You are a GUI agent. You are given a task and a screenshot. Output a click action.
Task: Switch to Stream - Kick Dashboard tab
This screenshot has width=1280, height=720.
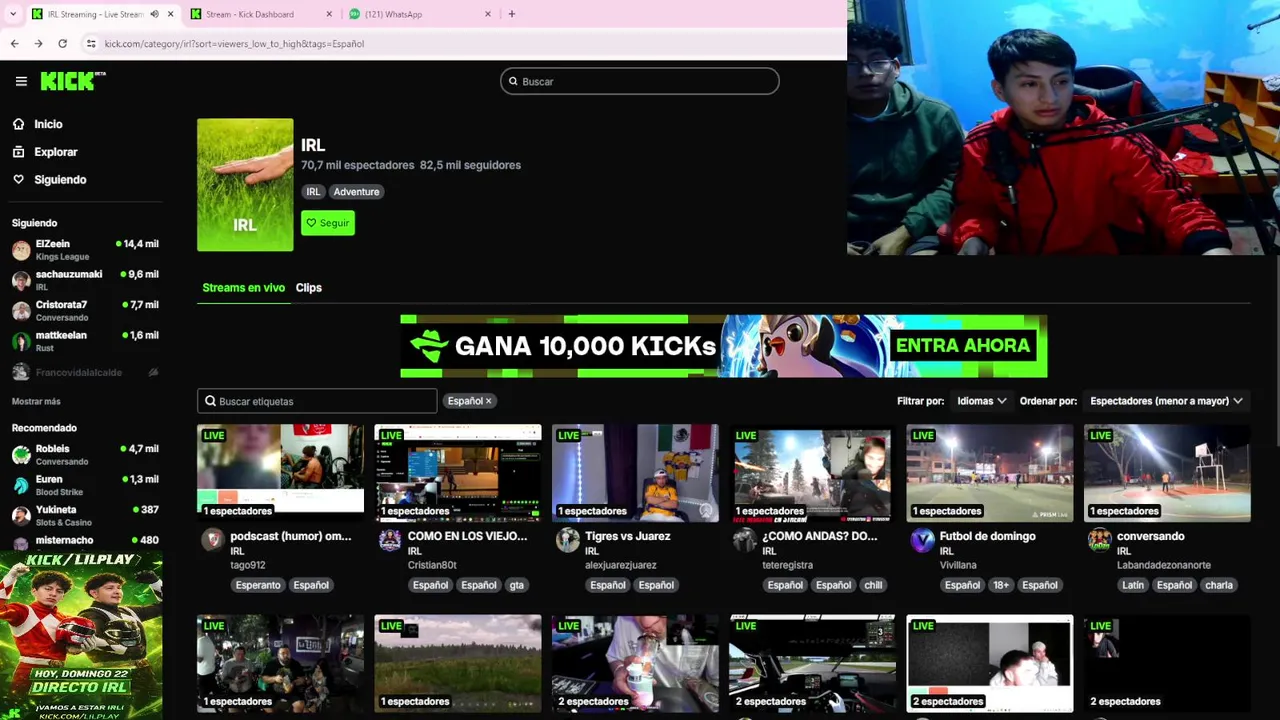250,14
